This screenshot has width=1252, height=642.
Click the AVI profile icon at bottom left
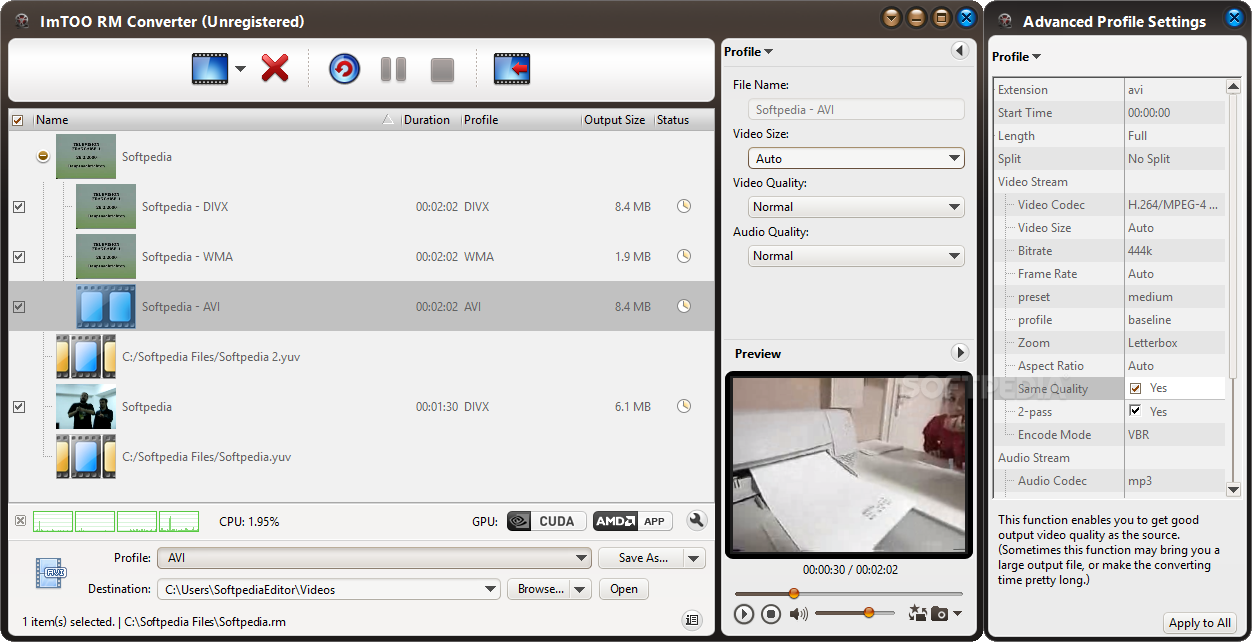click(50, 572)
